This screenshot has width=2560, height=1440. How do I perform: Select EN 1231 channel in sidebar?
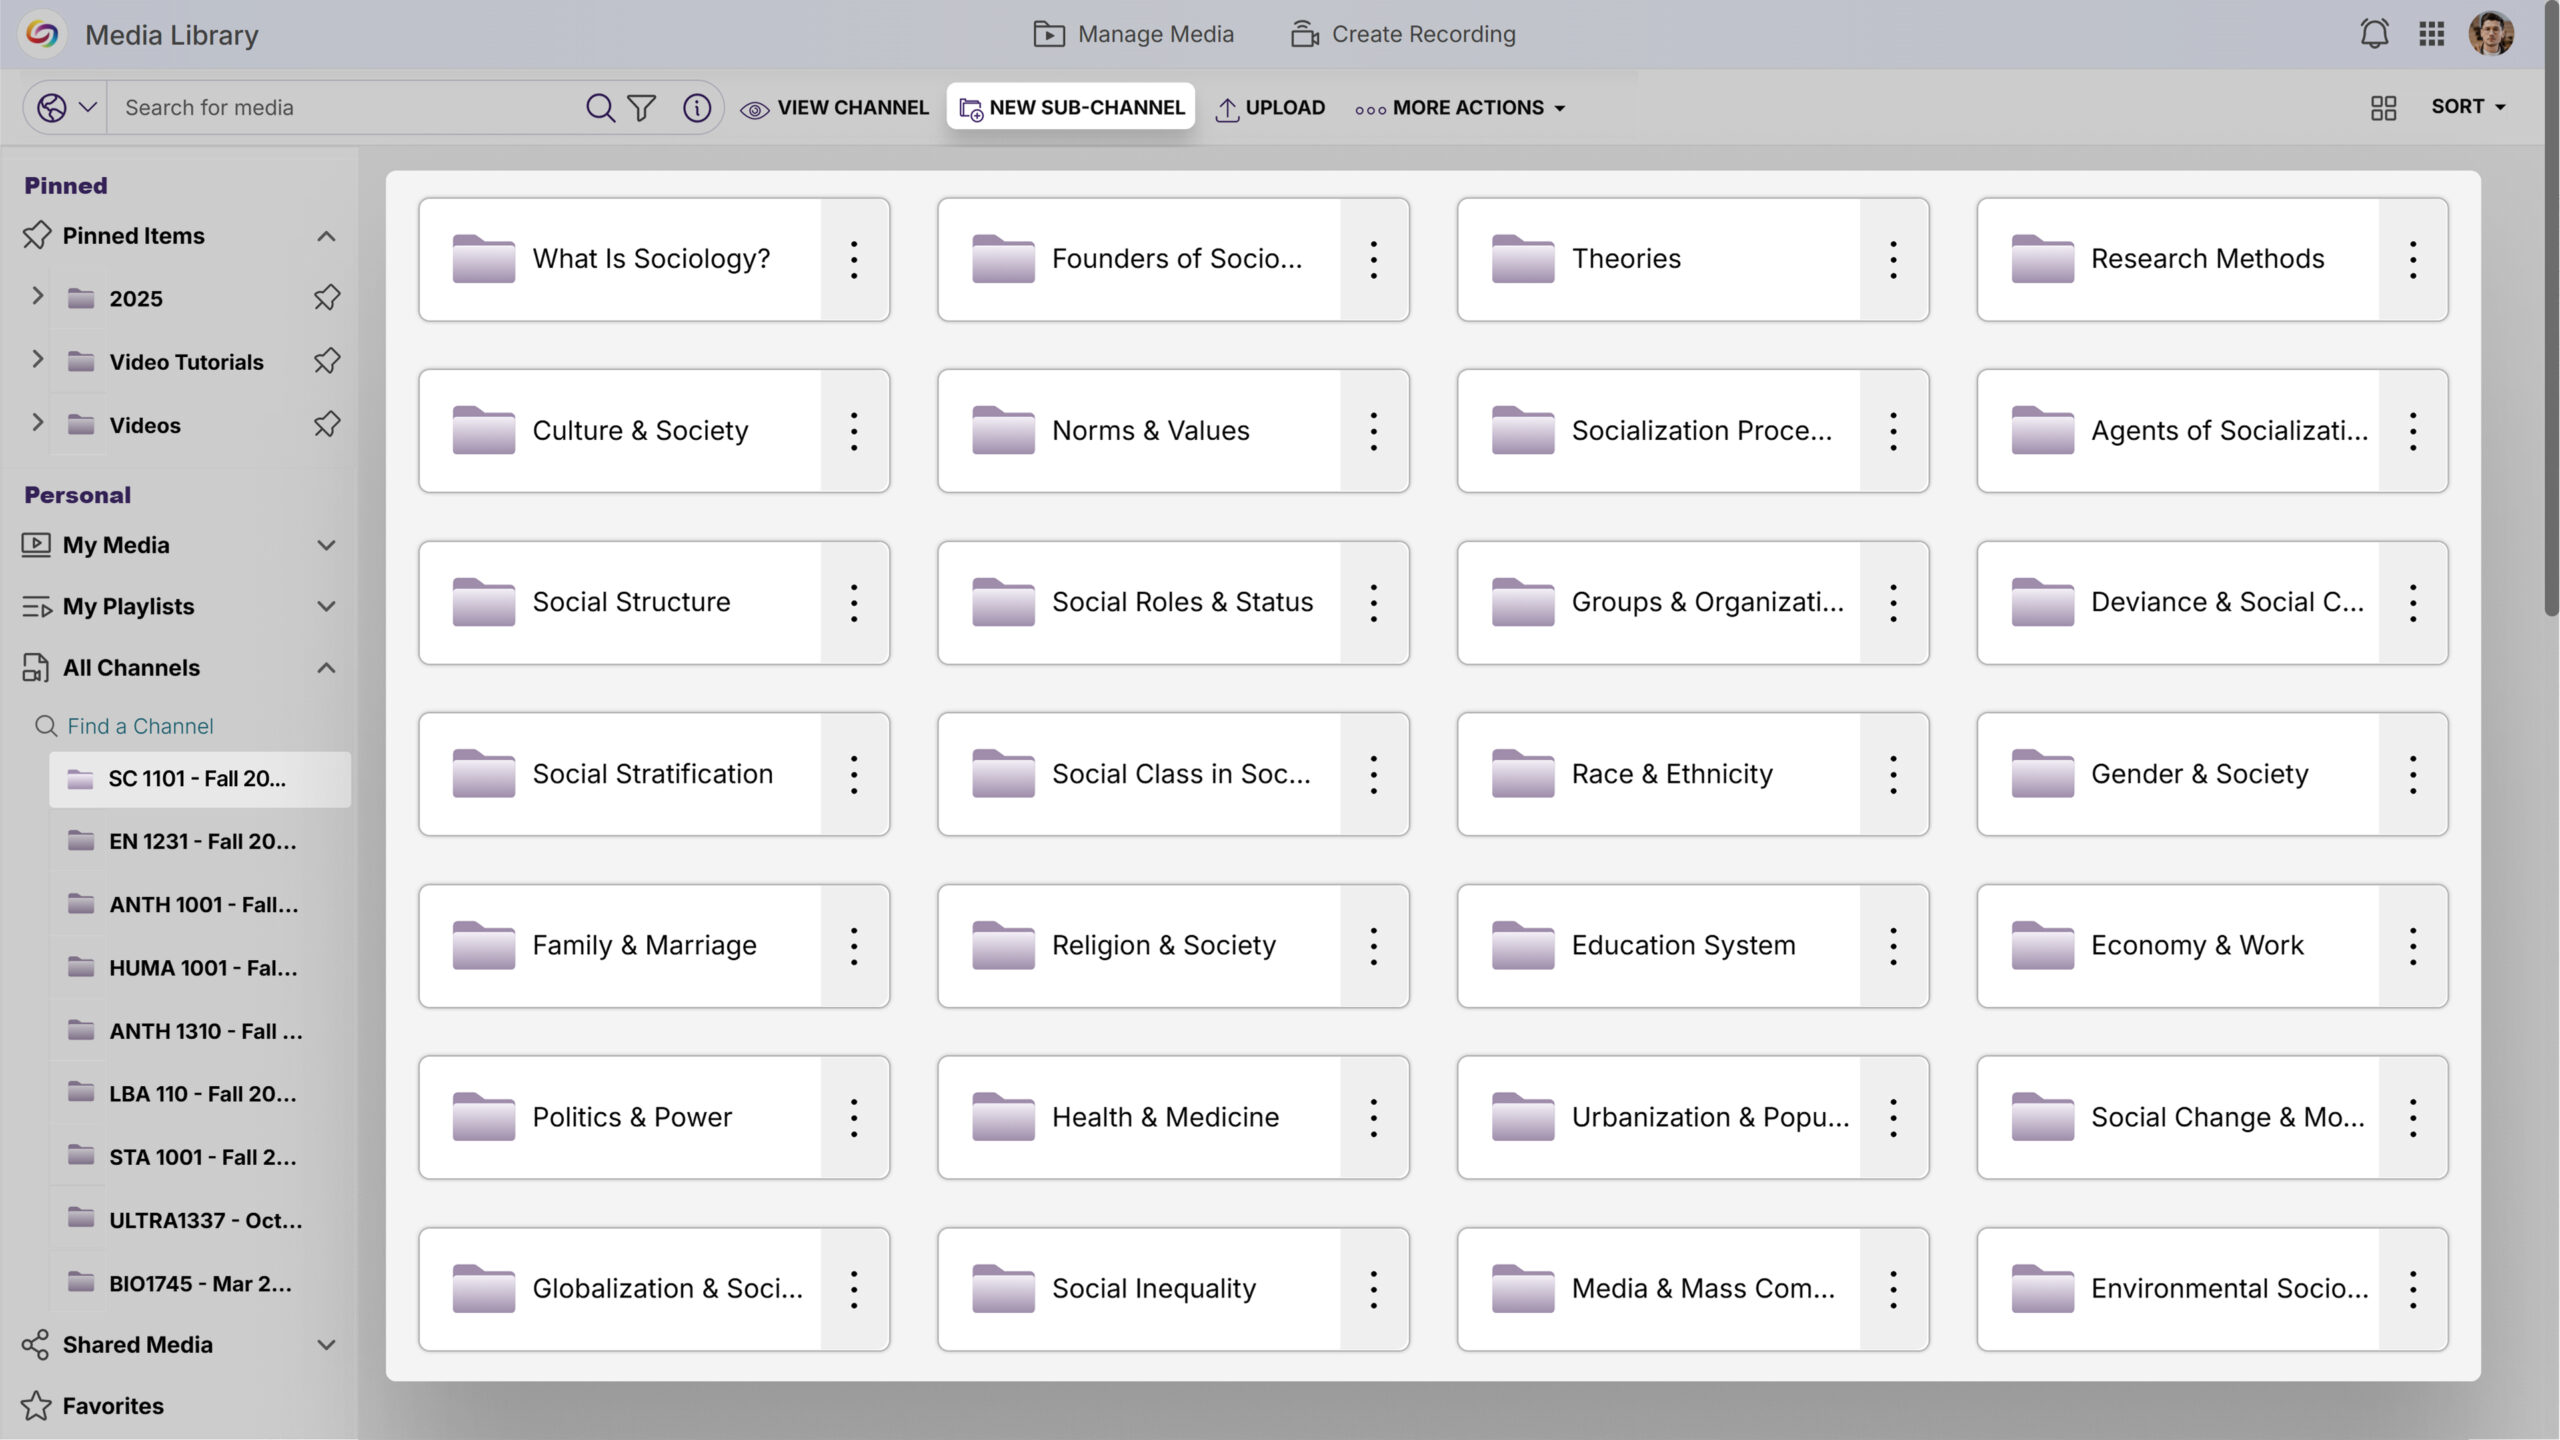coord(201,841)
